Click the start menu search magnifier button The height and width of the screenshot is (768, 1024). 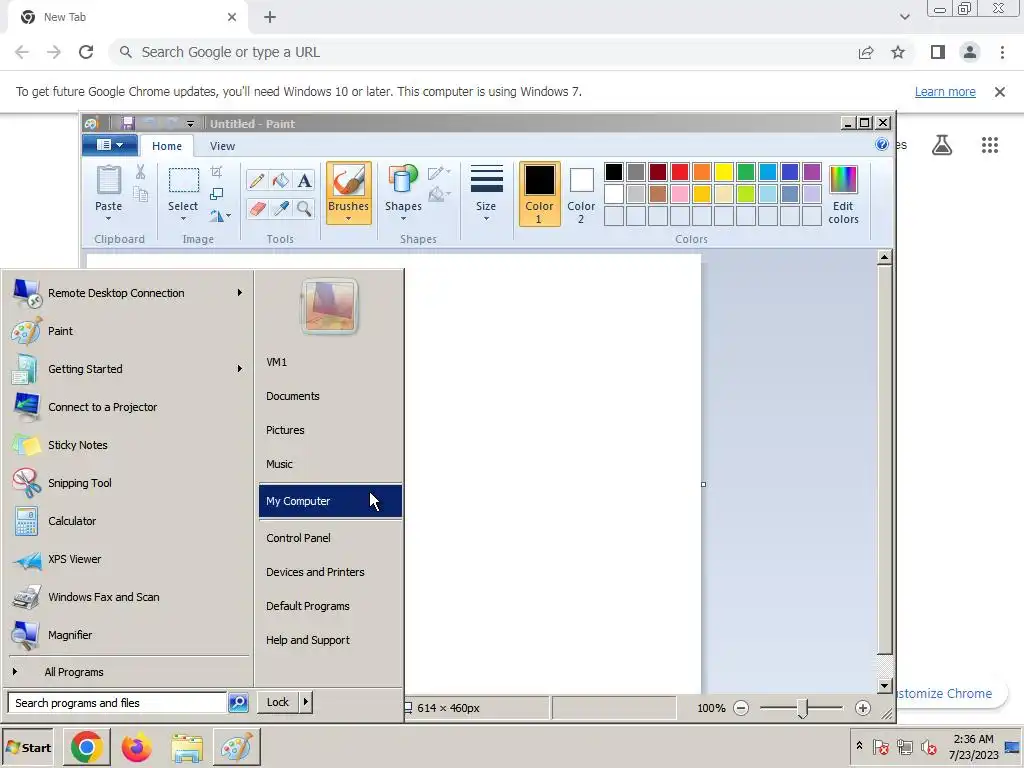tap(238, 703)
